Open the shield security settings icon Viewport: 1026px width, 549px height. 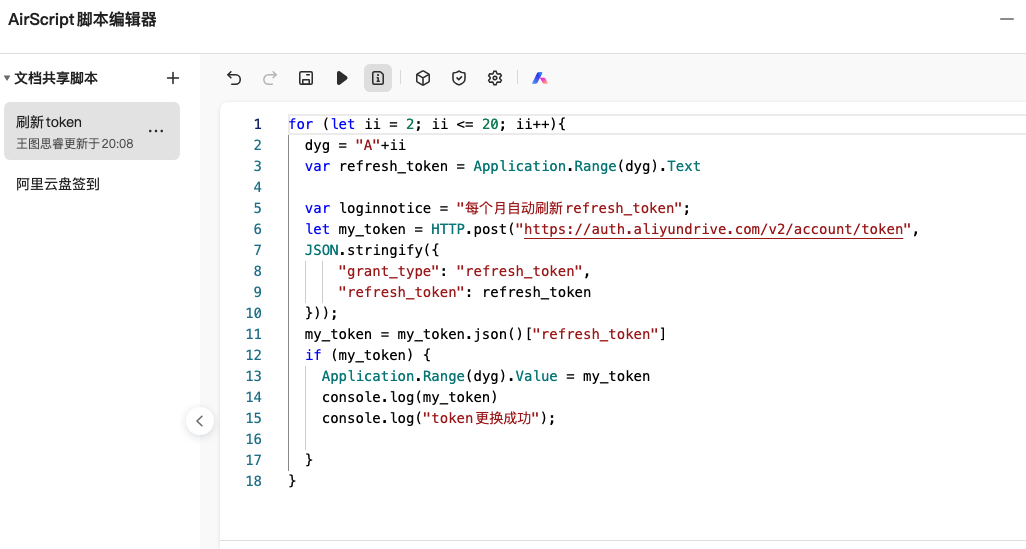[459, 78]
